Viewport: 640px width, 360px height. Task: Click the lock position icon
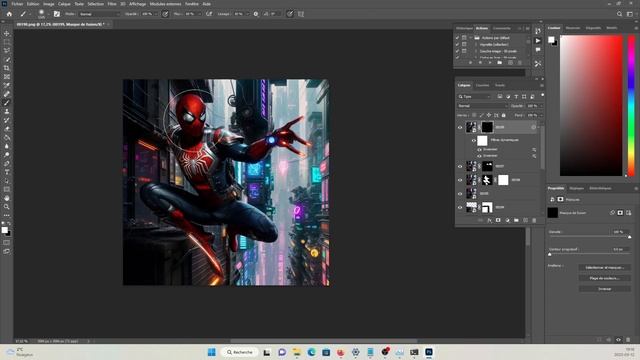(489, 116)
